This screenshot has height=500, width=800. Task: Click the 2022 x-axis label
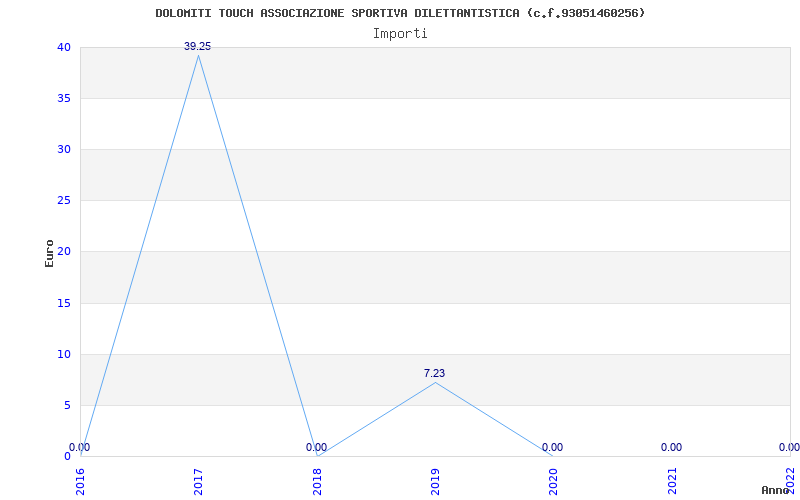[x=790, y=481]
